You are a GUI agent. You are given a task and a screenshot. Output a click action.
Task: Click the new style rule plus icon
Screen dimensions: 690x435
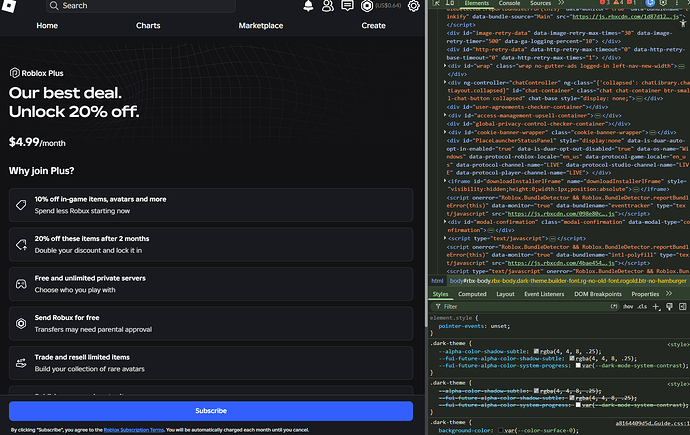click(x=656, y=307)
